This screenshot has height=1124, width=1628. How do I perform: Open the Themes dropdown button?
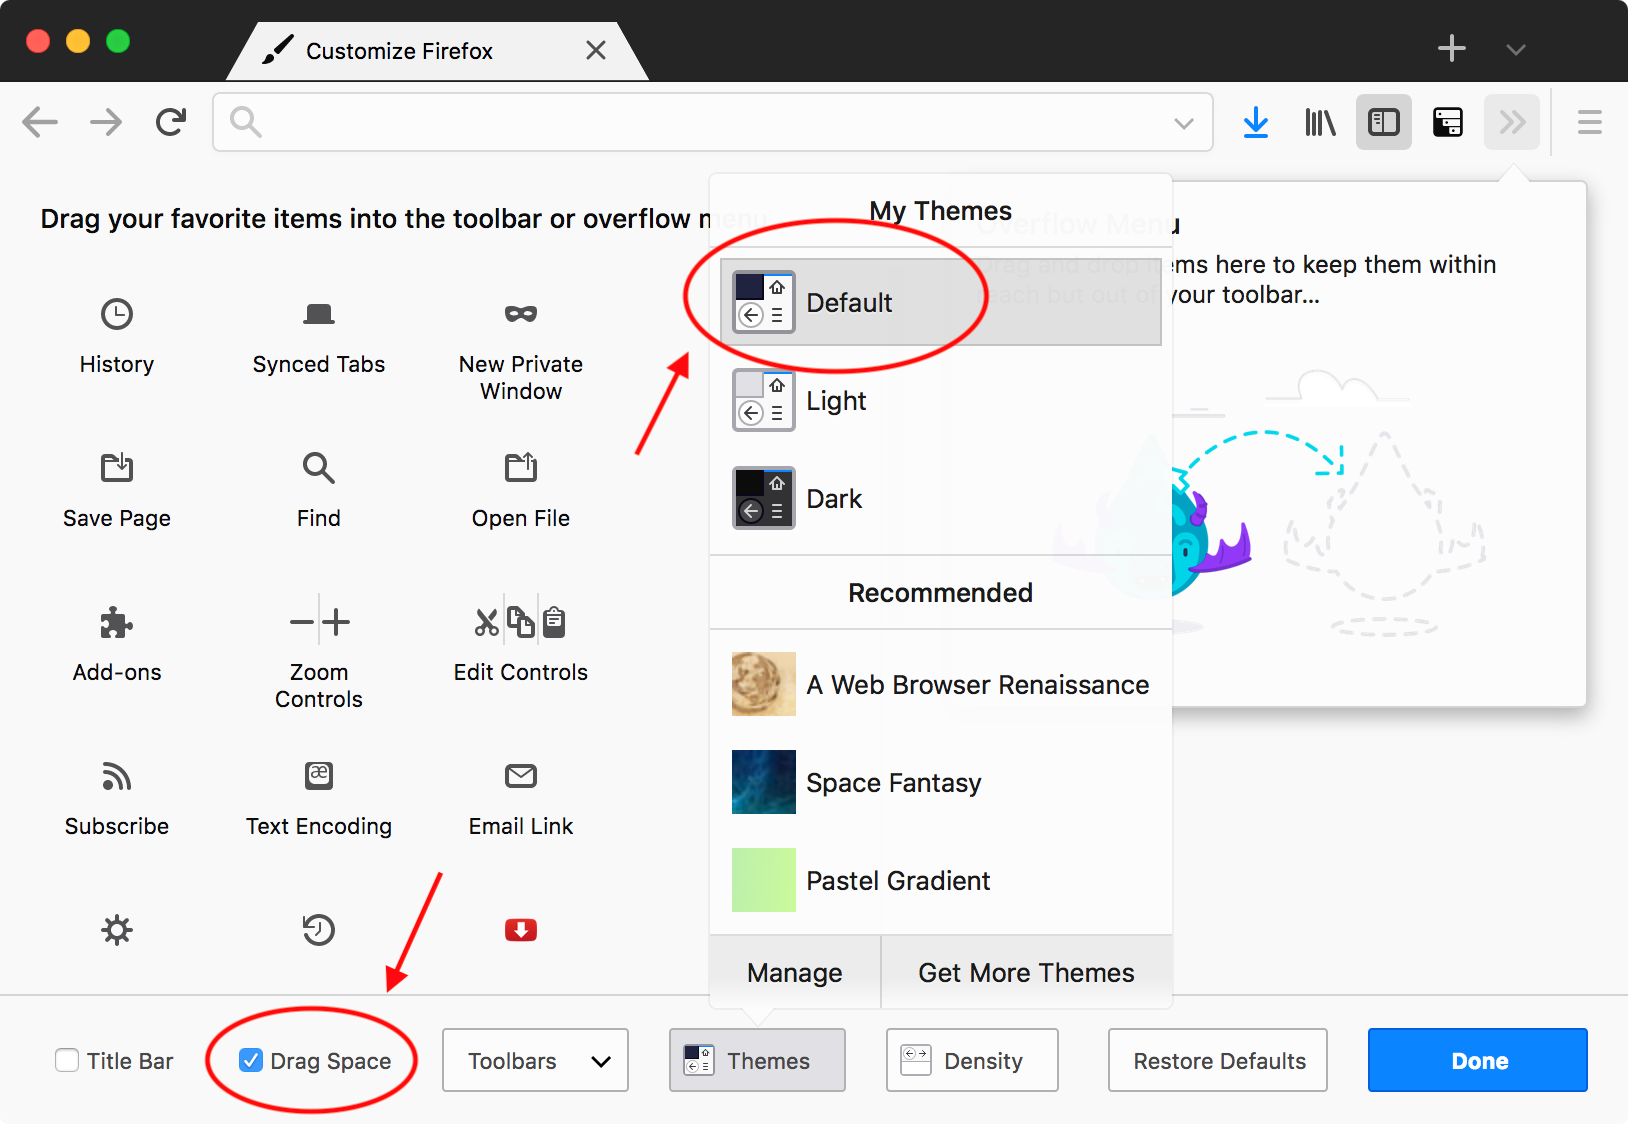click(x=757, y=1060)
